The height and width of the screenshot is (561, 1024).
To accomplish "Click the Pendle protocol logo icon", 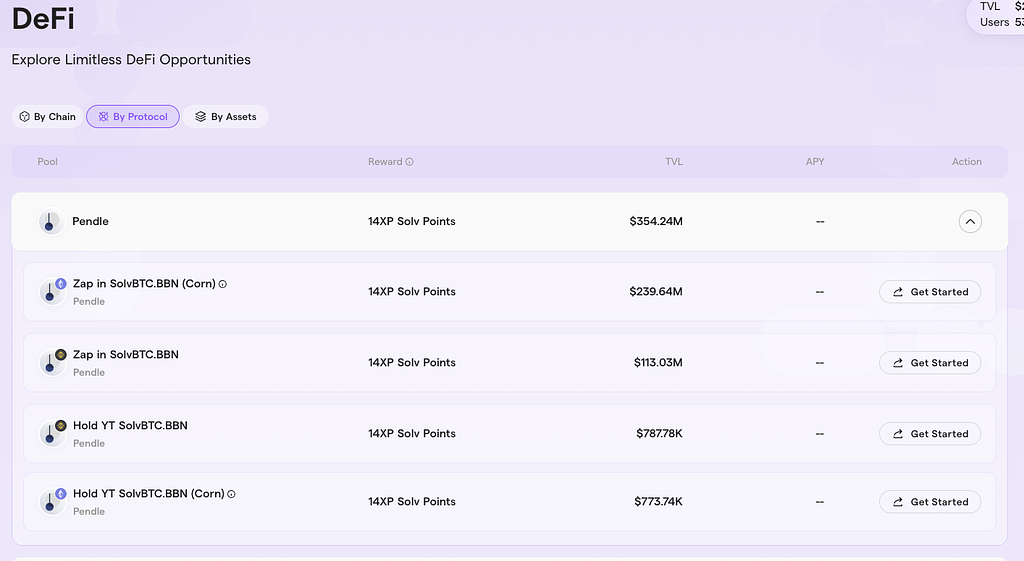I will [51, 222].
